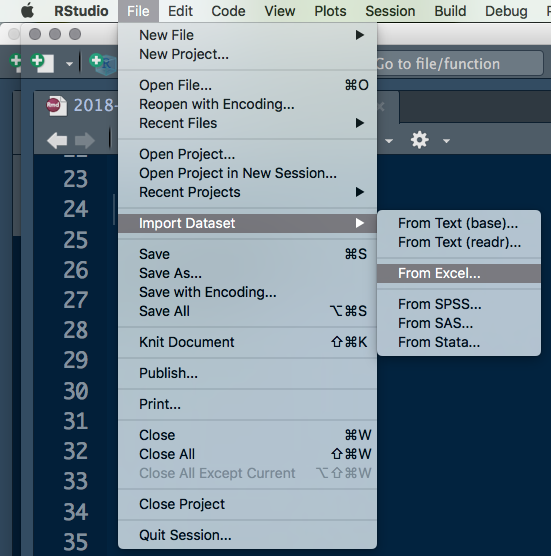
Task: Choose Quit Session... entry
Action: [247, 535]
